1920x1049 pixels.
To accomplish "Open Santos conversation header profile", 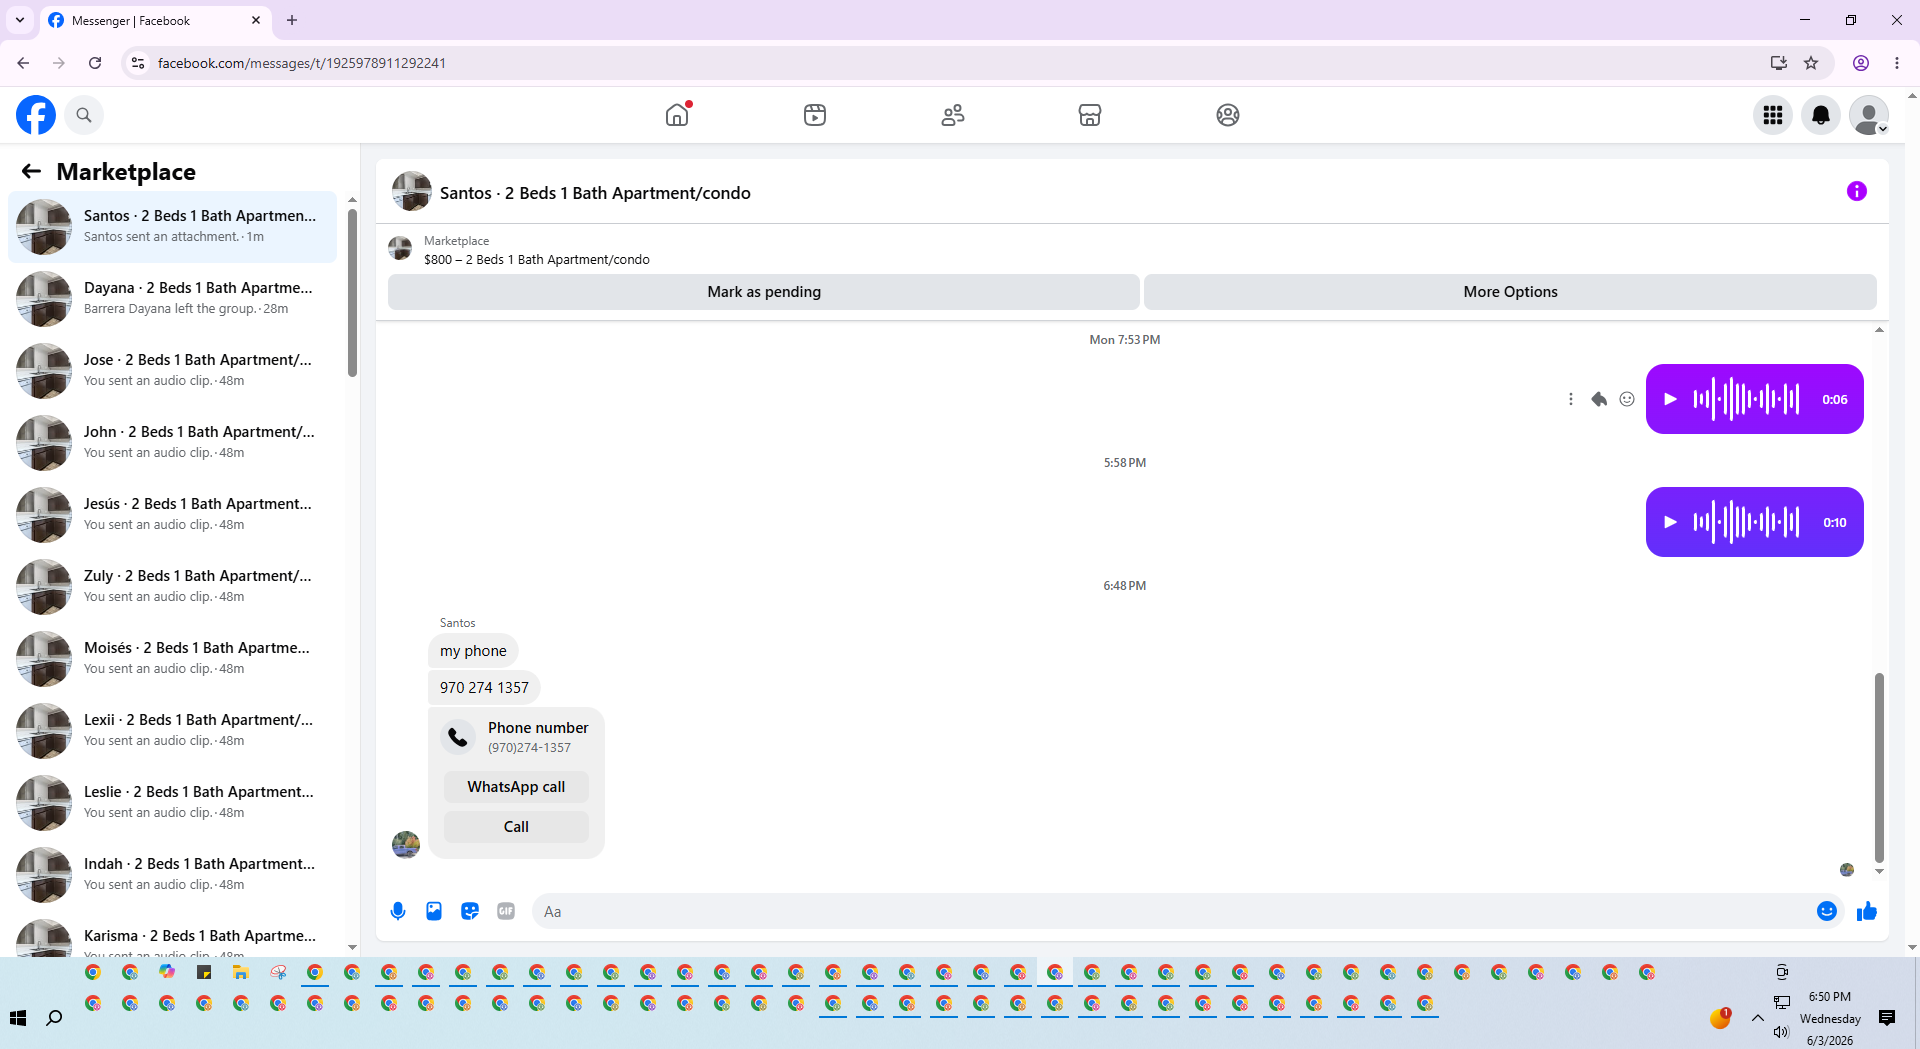I will 571,192.
